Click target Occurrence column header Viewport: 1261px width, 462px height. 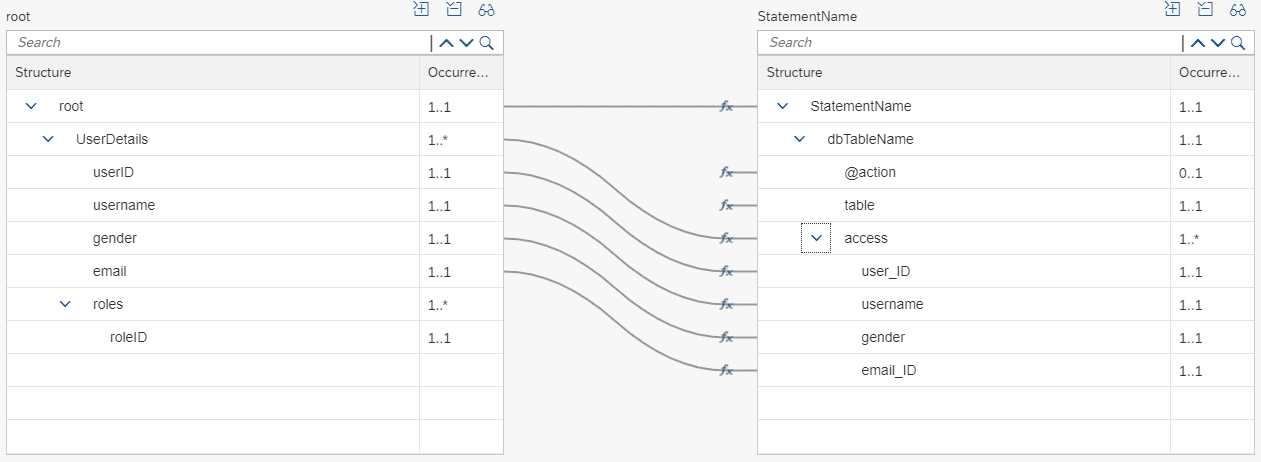[1209, 73]
